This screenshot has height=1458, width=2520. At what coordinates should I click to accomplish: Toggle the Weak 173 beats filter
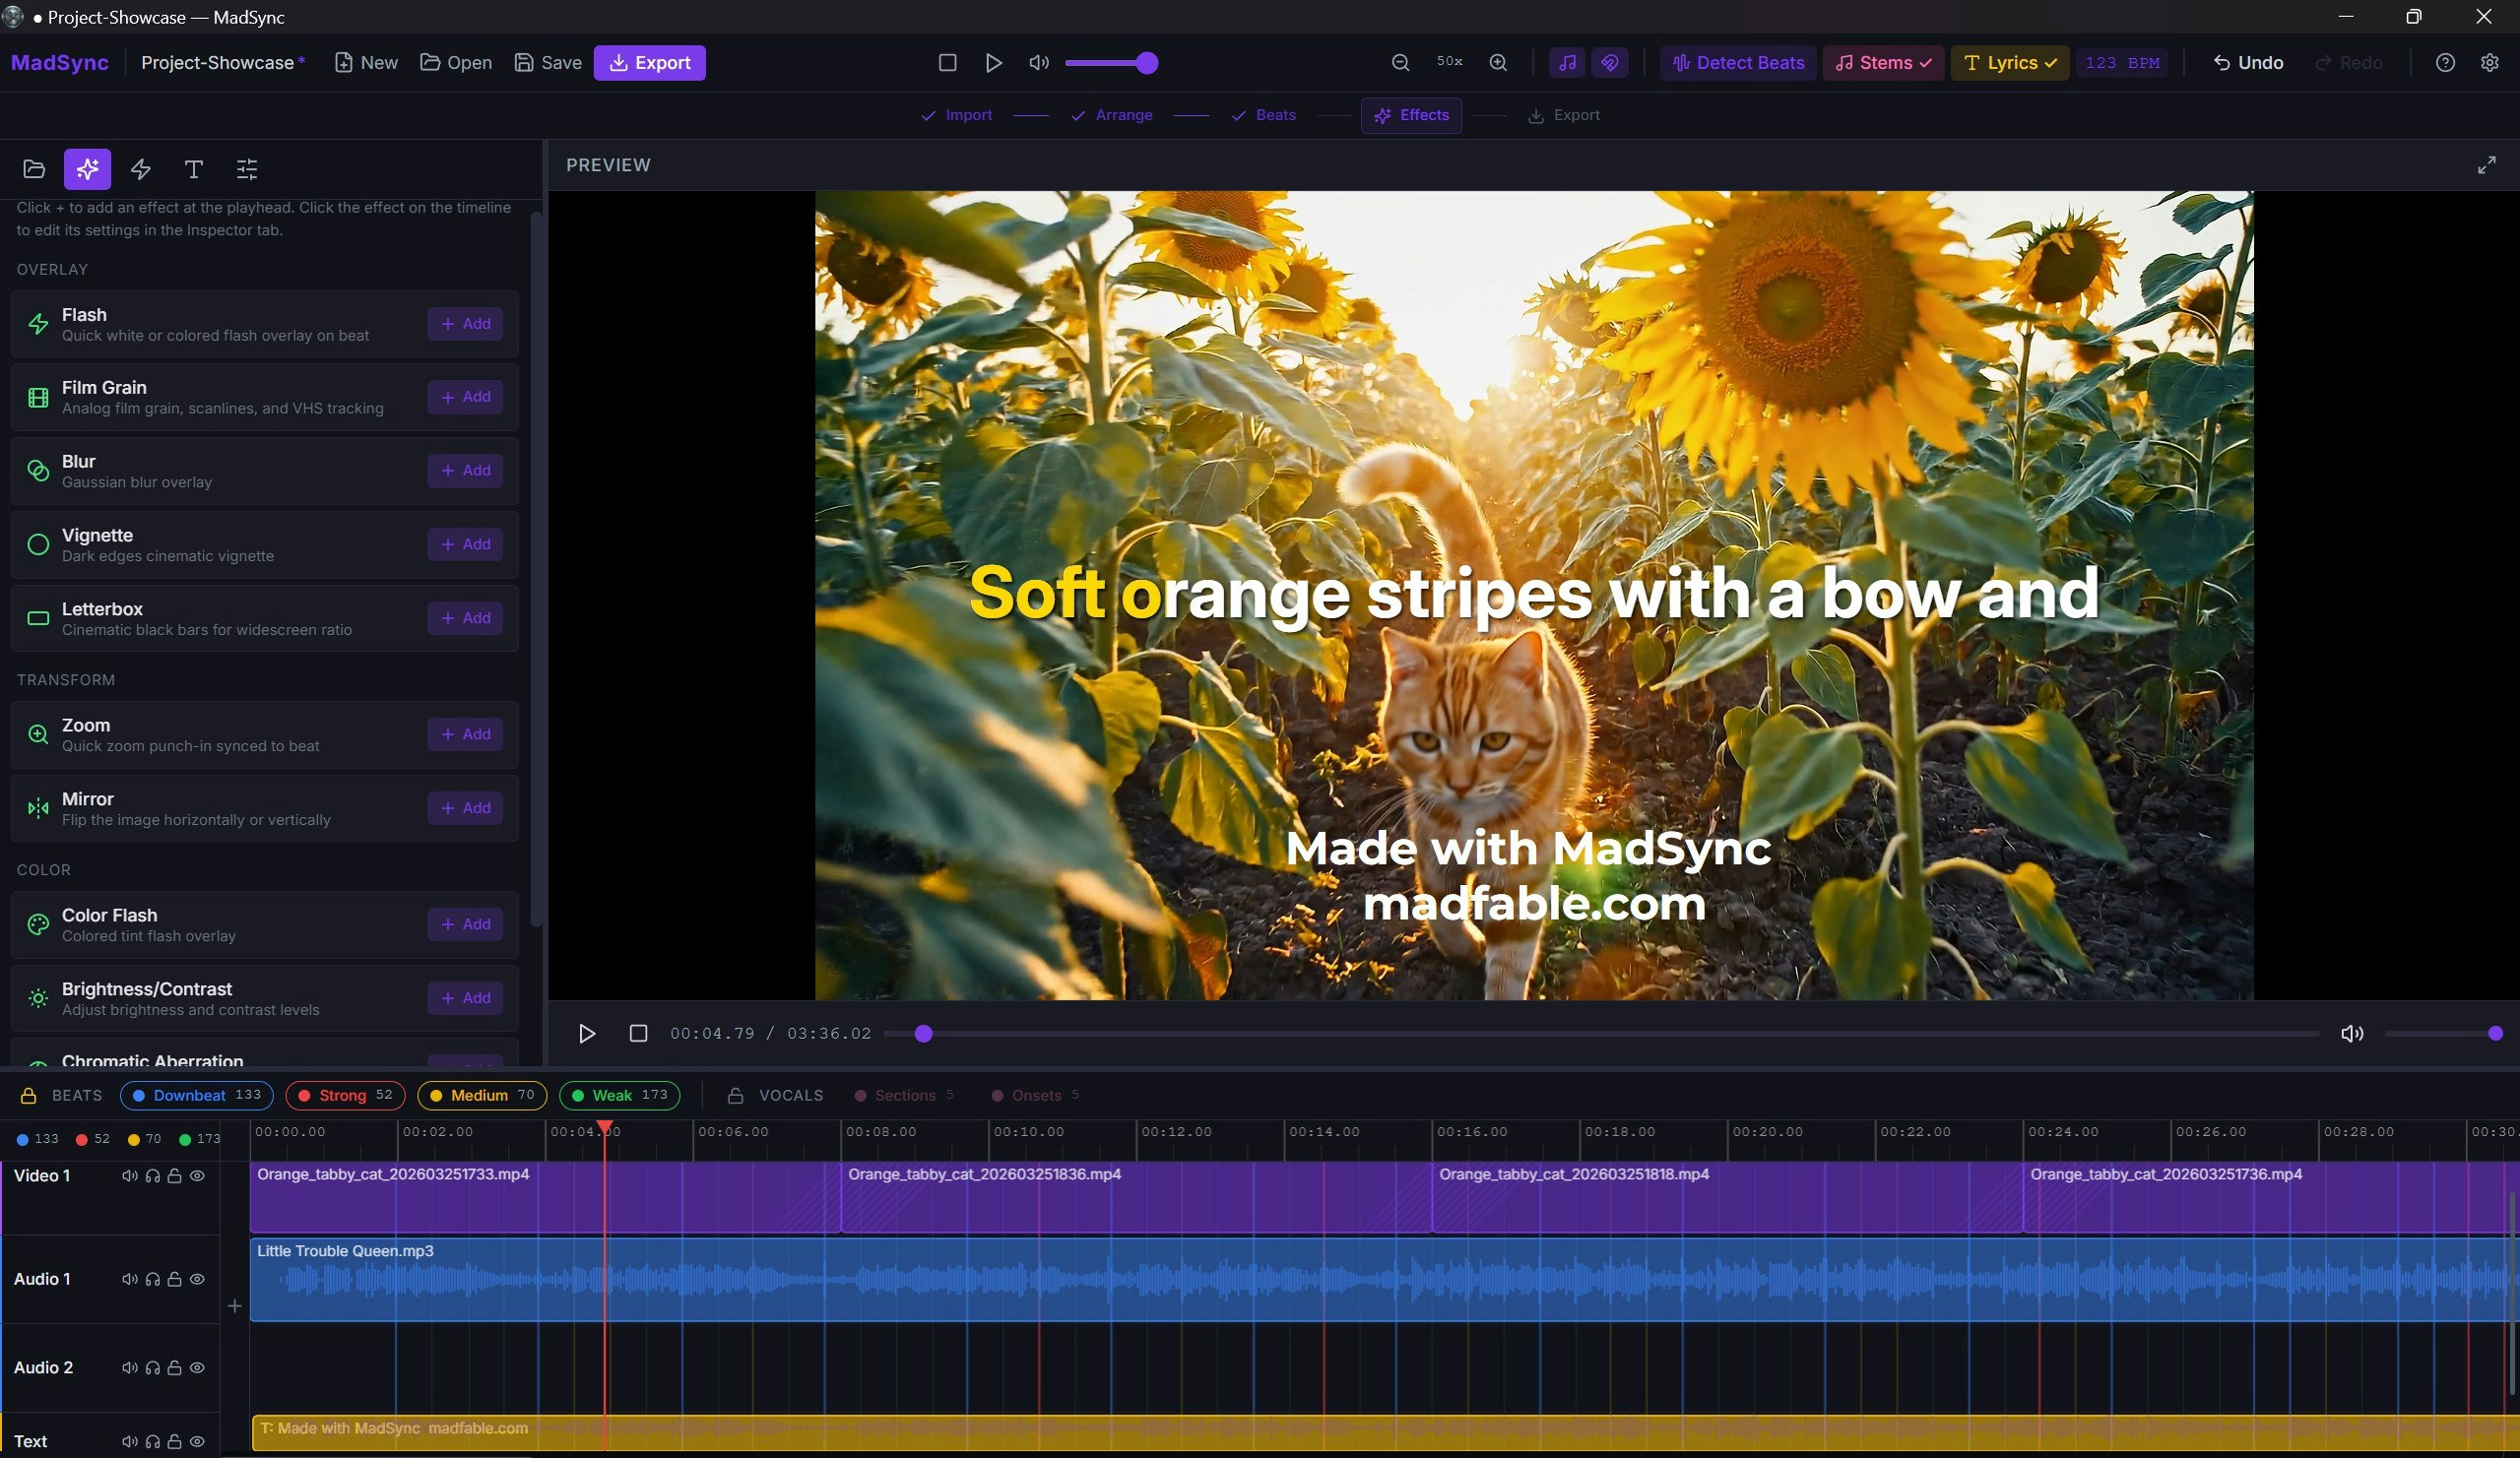coord(618,1095)
